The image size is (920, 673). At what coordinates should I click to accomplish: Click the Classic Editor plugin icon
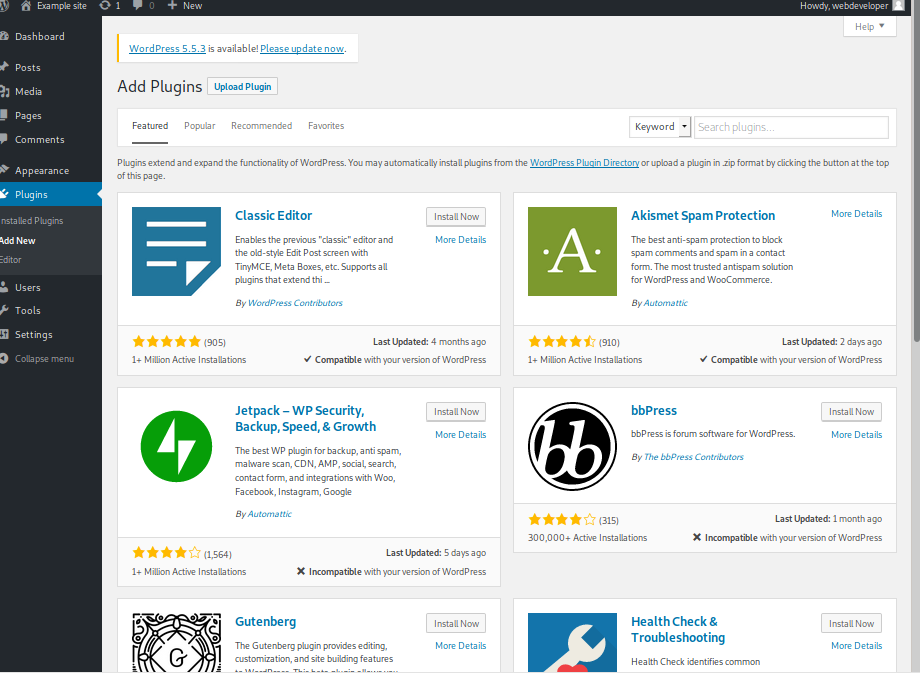tap(177, 251)
